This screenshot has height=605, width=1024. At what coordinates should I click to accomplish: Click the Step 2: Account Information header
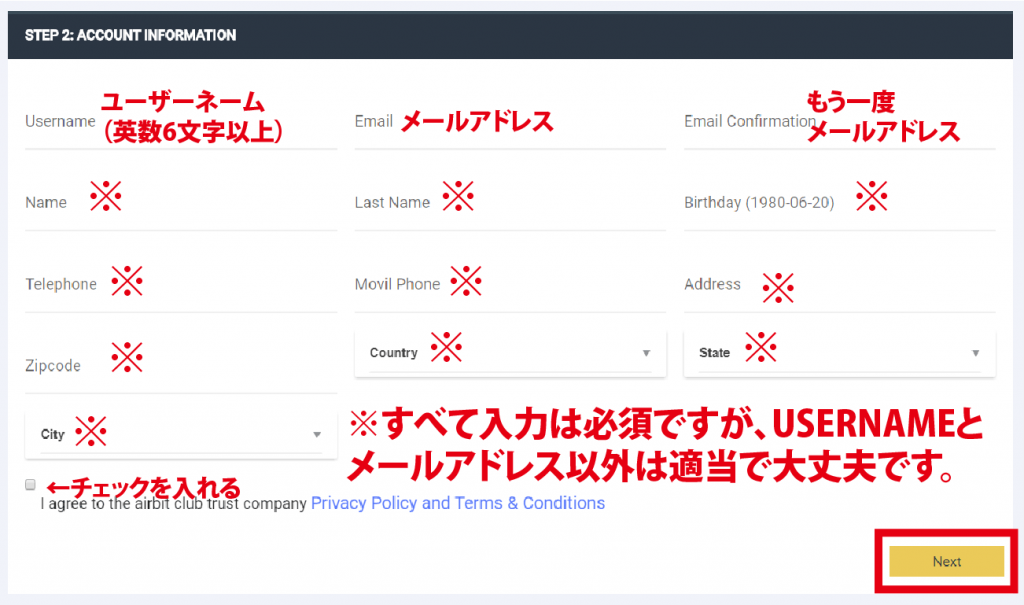pos(510,35)
